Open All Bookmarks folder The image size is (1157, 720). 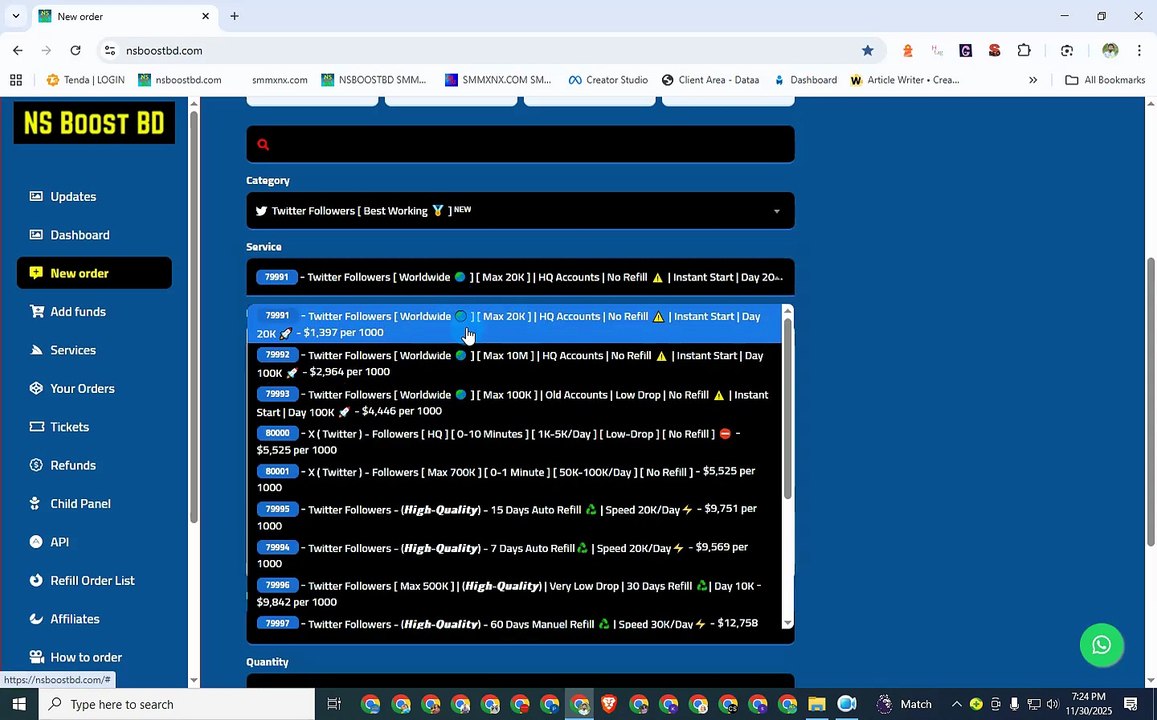pyautogui.click(x=1105, y=80)
